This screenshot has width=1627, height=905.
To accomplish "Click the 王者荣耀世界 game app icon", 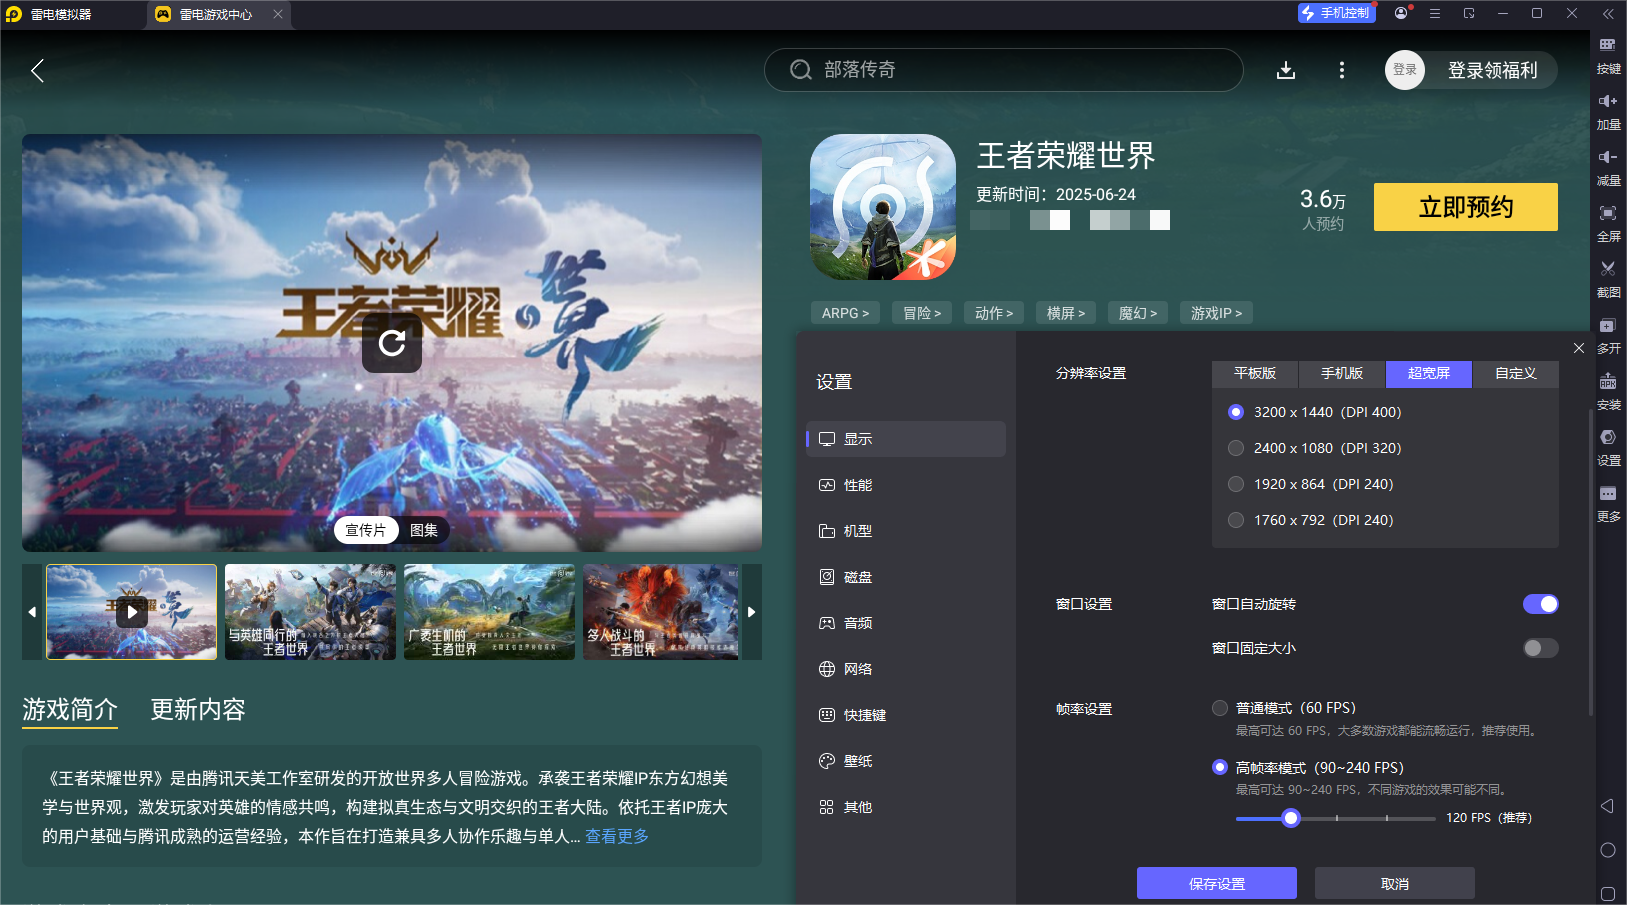I will [x=883, y=207].
